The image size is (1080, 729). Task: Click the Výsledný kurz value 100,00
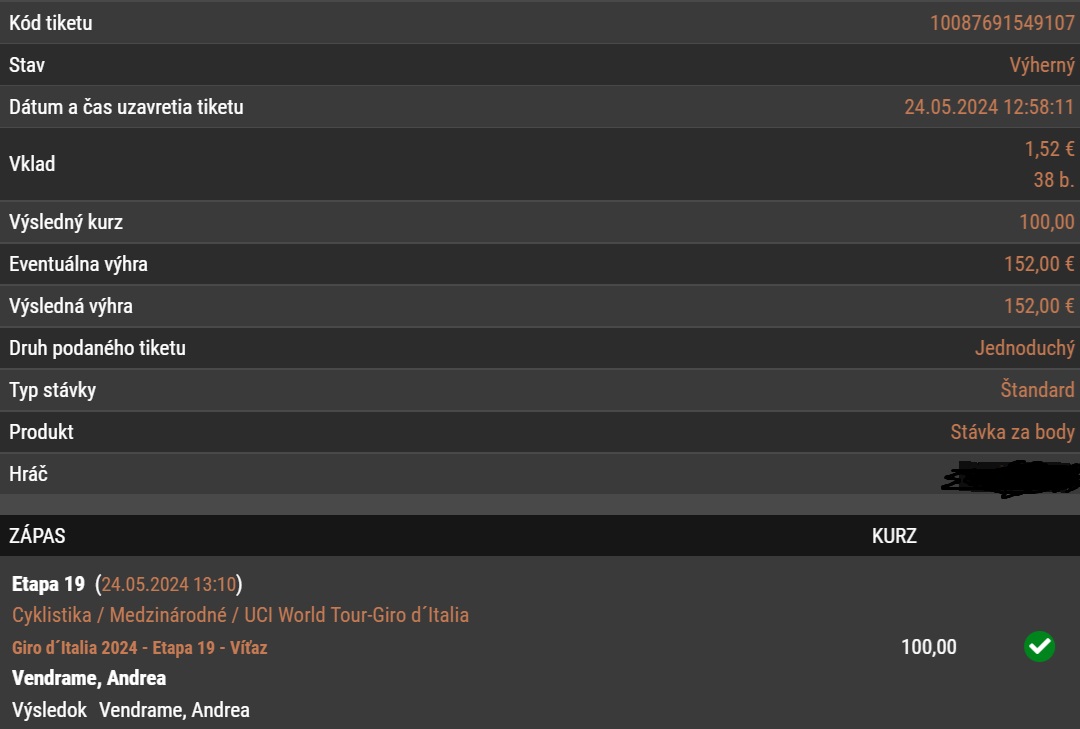coord(1047,222)
